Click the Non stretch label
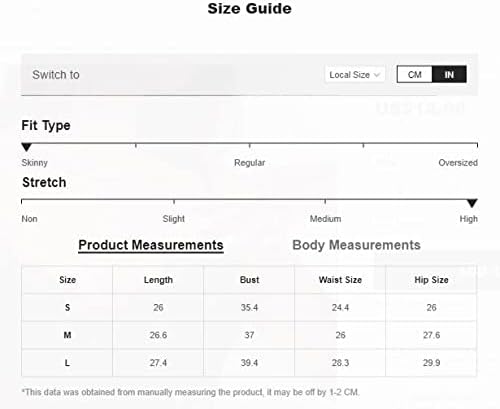 click(x=29, y=219)
